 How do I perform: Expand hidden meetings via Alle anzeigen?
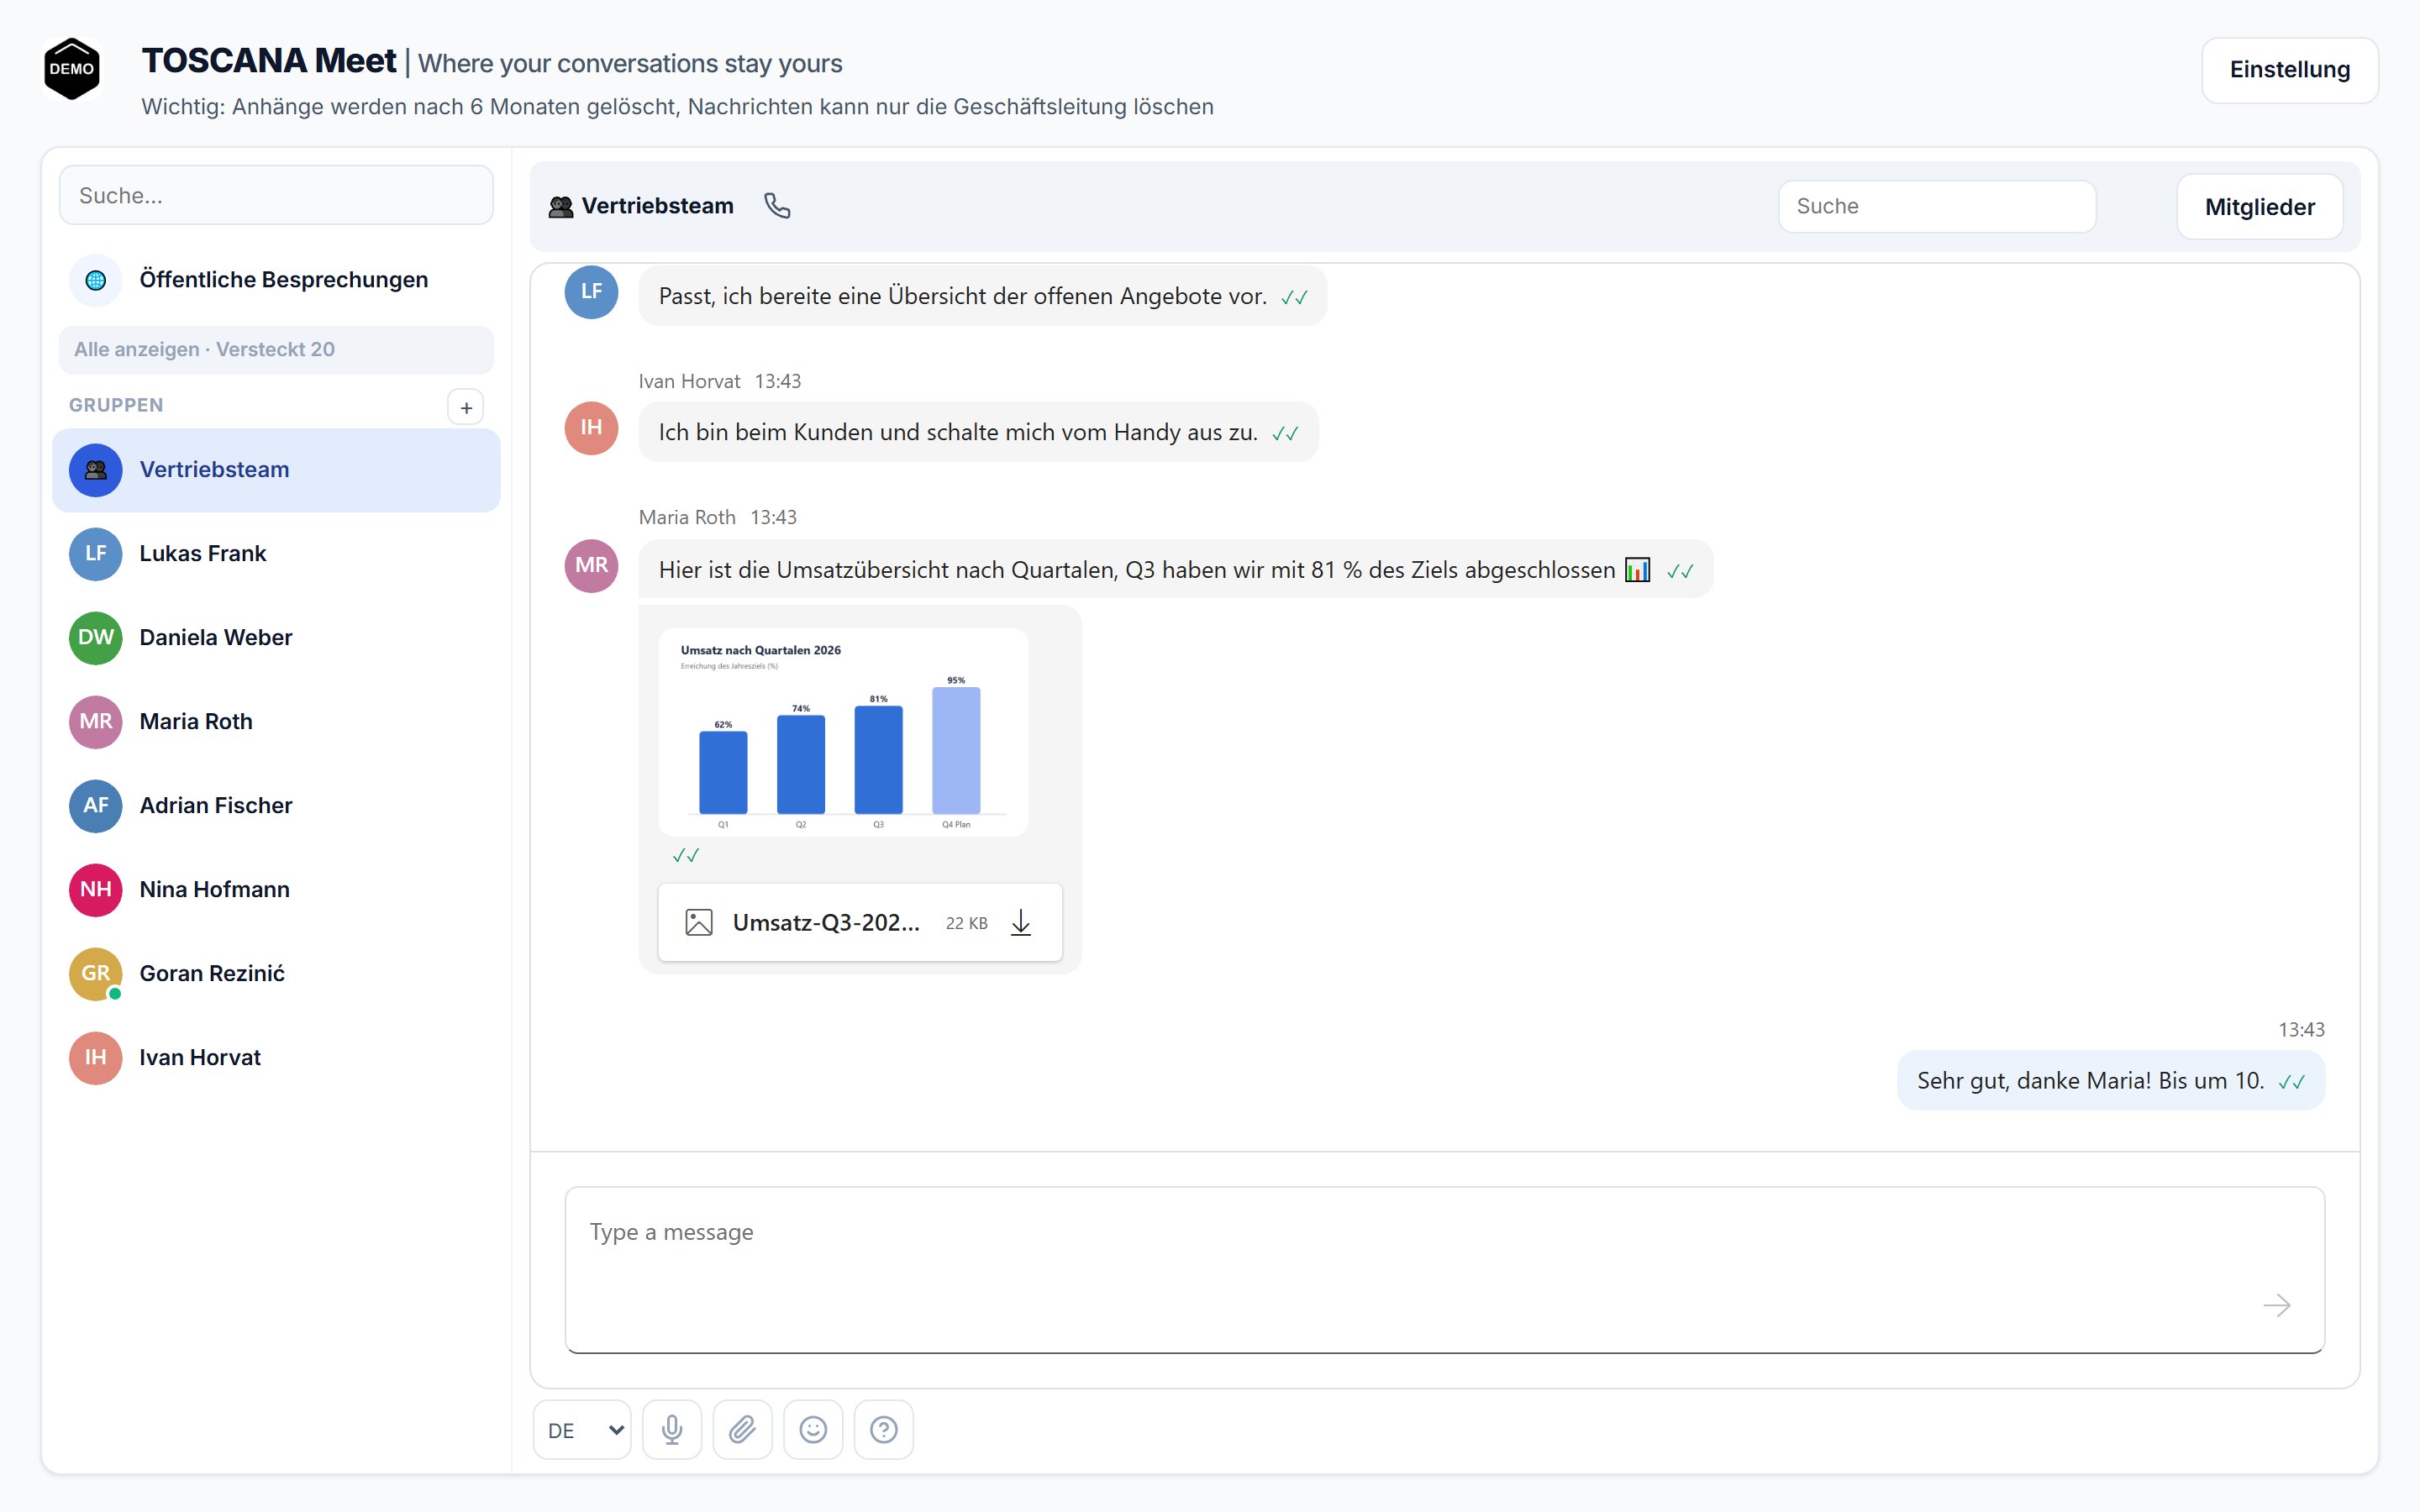coord(276,350)
